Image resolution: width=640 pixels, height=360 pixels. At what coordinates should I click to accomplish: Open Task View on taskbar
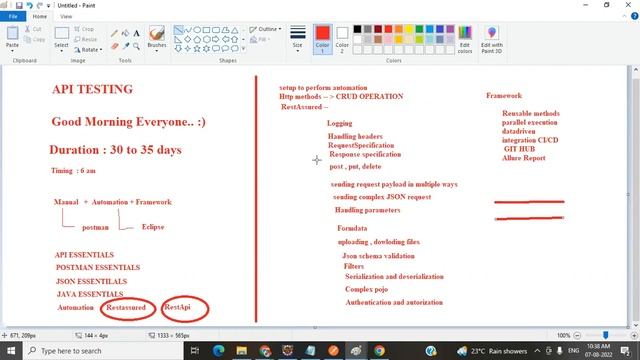pos(195,351)
